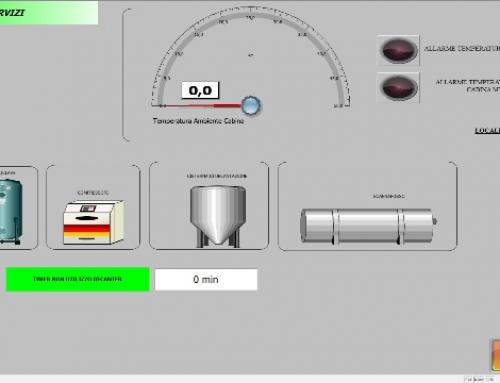Click the label above the horizontal cylinder
Viewport: 500px width, 383px height.
tap(389, 196)
